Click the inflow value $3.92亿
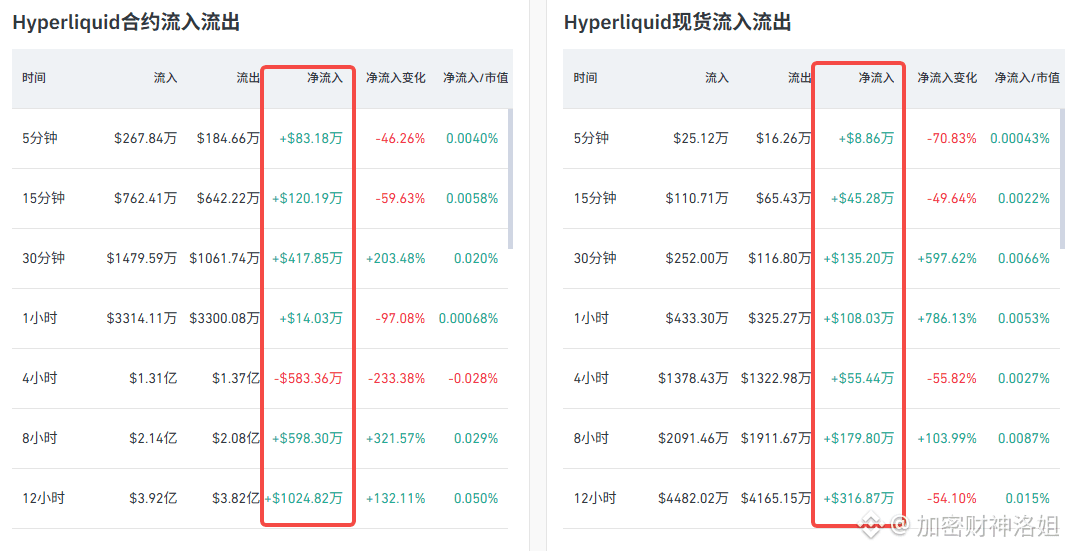Viewport: 1067px width, 551px height. [x=153, y=498]
